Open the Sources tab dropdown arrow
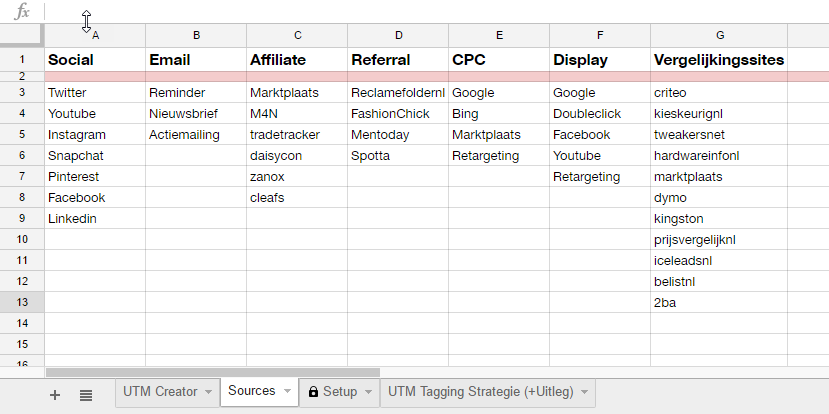The width and height of the screenshot is (829, 414). pos(288,391)
